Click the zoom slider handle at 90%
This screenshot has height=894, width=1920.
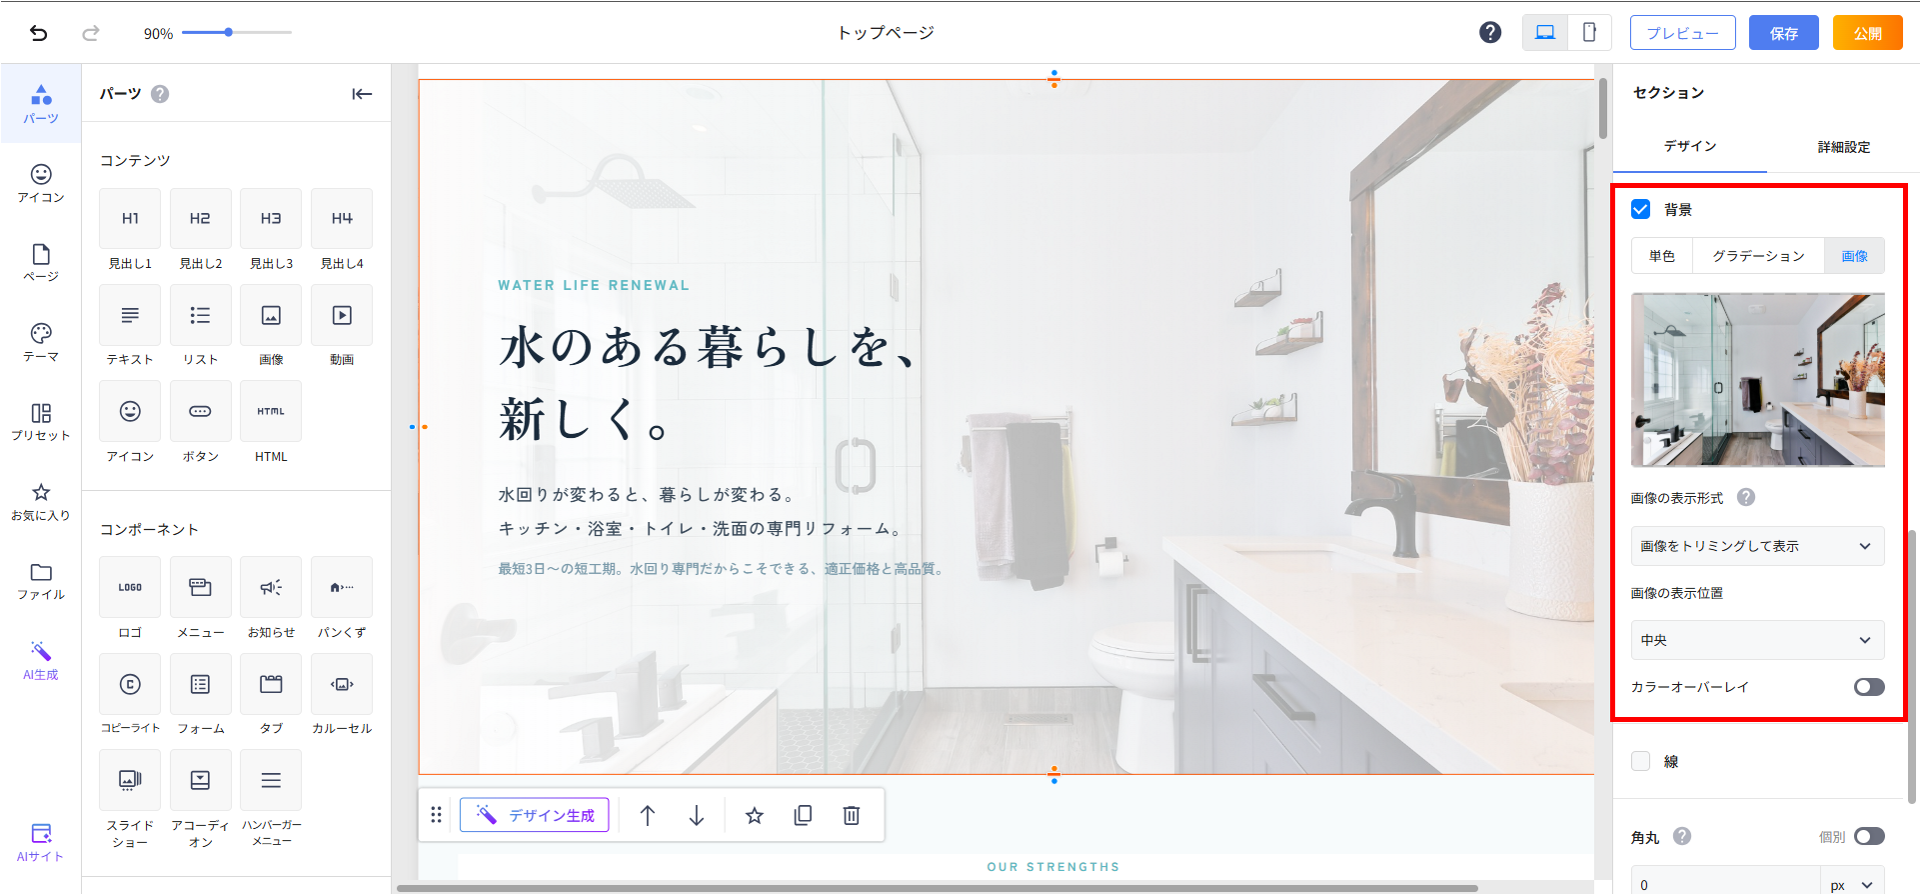[229, 33]
